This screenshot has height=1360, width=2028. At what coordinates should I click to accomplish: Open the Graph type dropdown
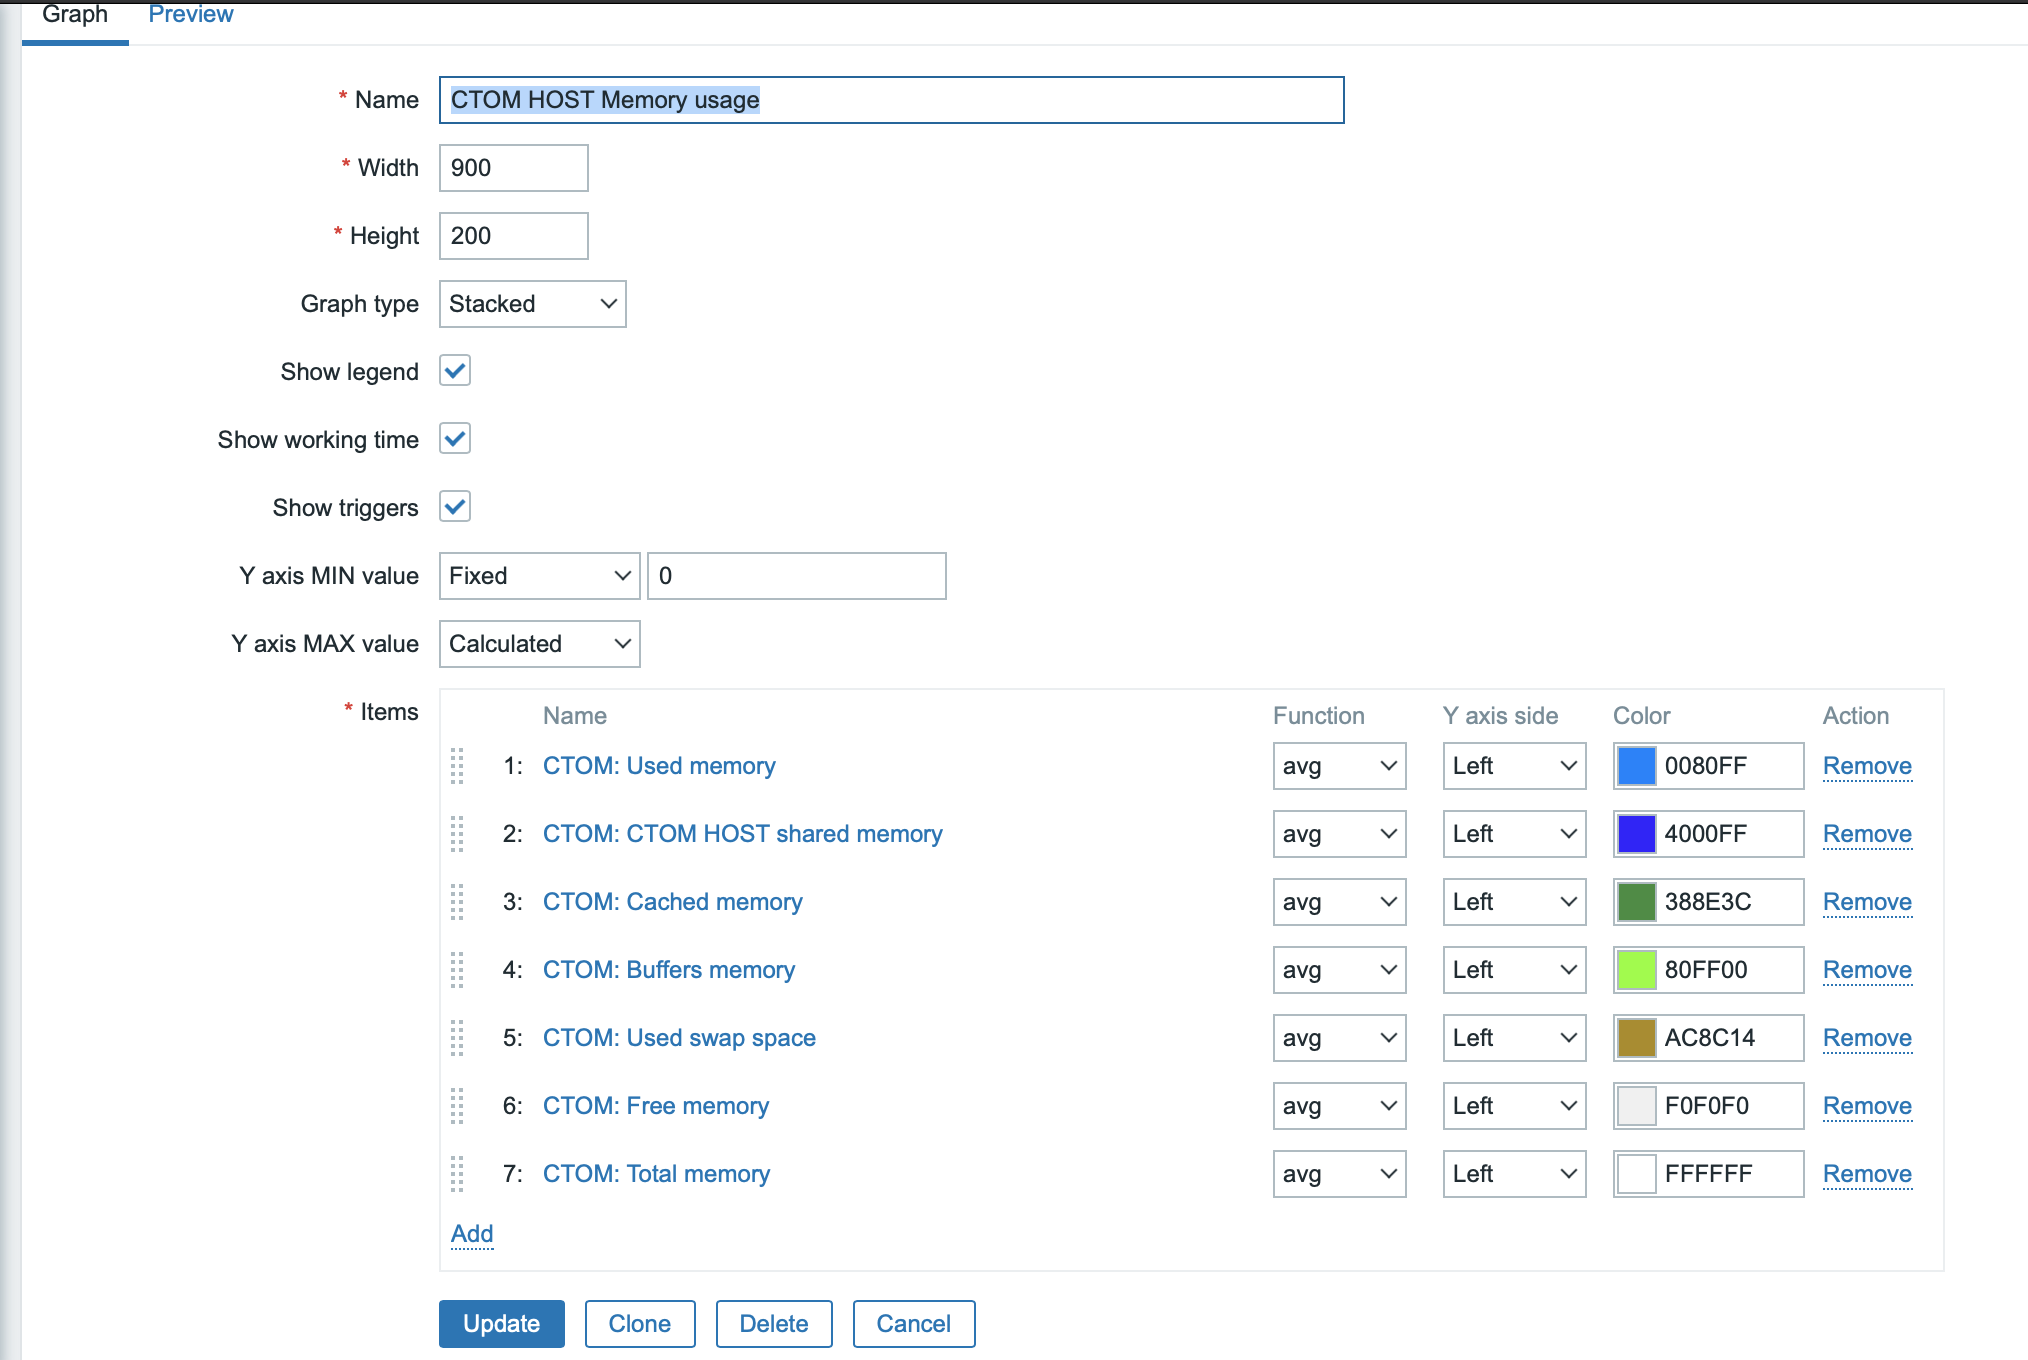[532, 304]
